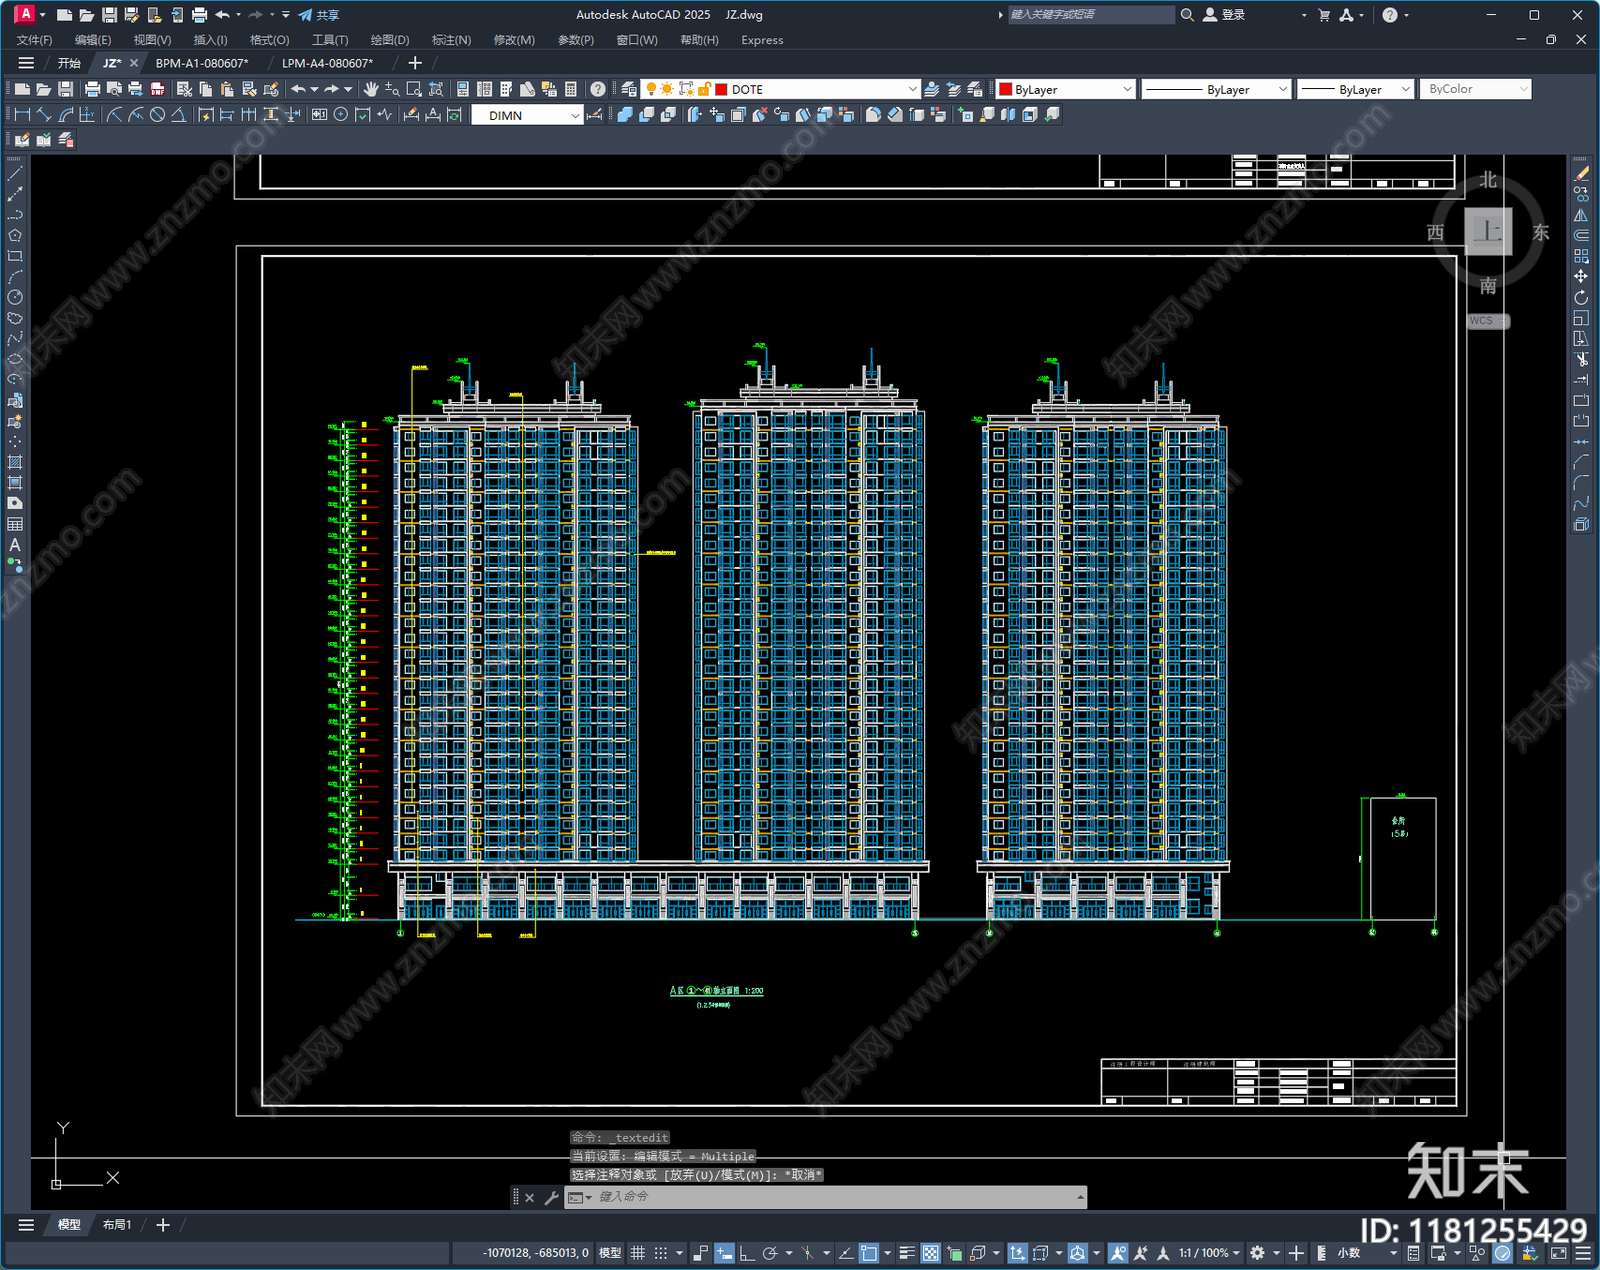Select the Hatch tool in draw toolbar
Image resolution: width=1600 pixels, height=1270 pixels.
point(15,462)
